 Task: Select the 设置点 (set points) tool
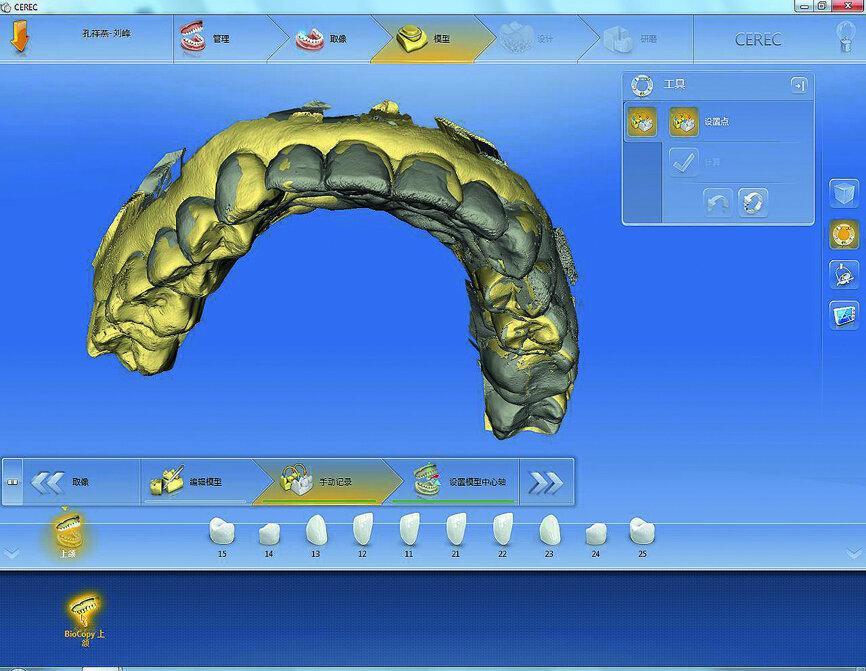pyautogui.click(x=685, y=122)
